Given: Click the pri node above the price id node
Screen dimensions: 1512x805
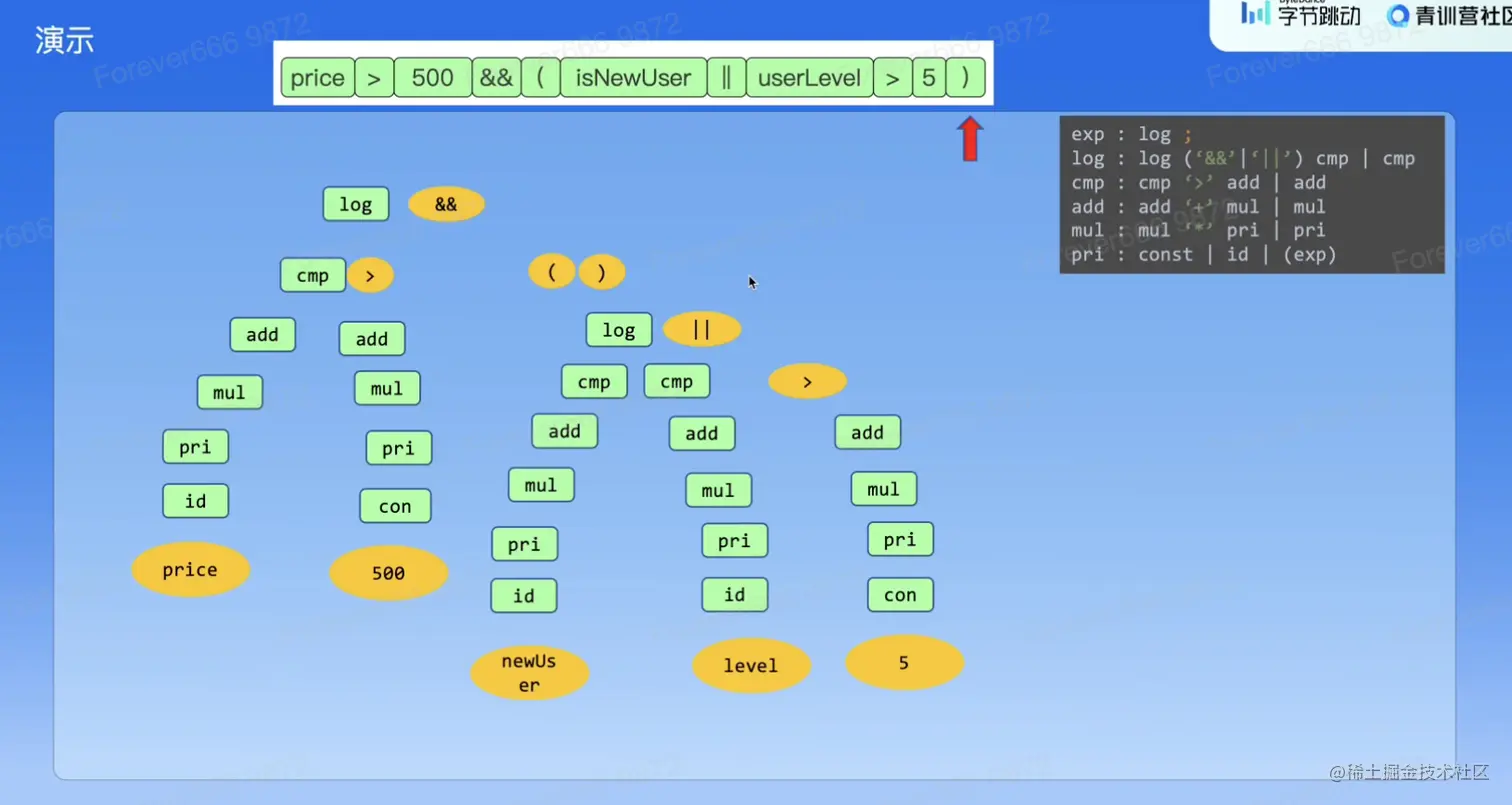Looking at the screenshot, I should (196, 447).
